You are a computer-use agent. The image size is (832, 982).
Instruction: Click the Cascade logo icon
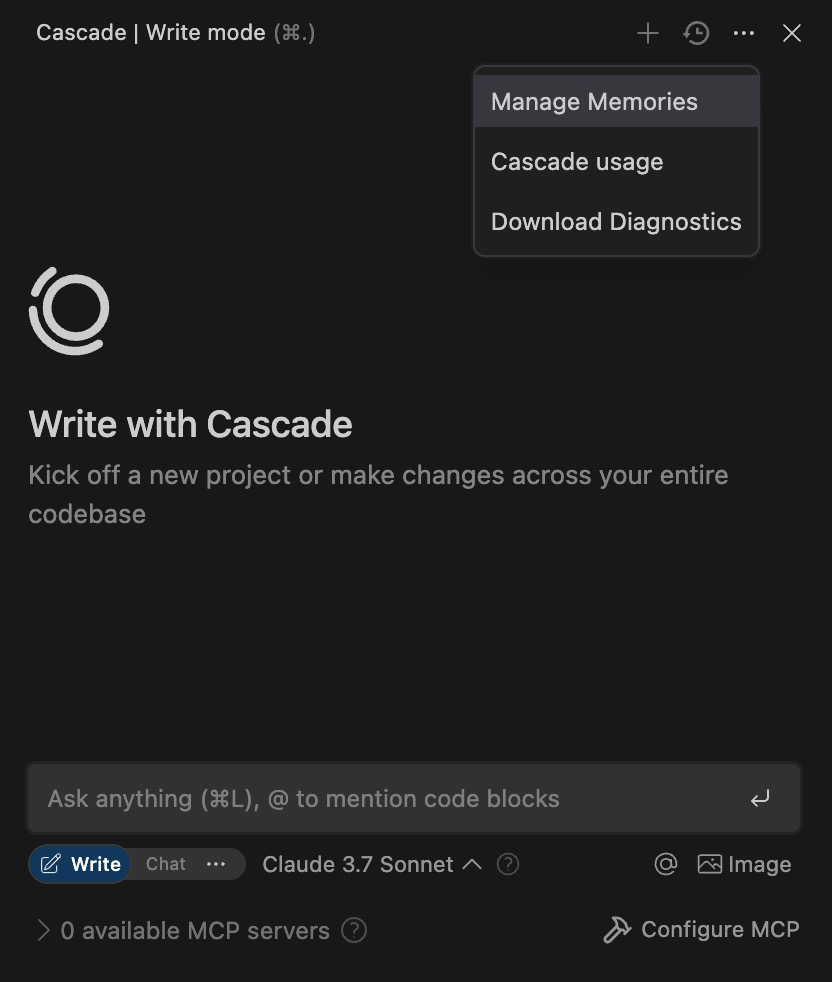[69, 310]
